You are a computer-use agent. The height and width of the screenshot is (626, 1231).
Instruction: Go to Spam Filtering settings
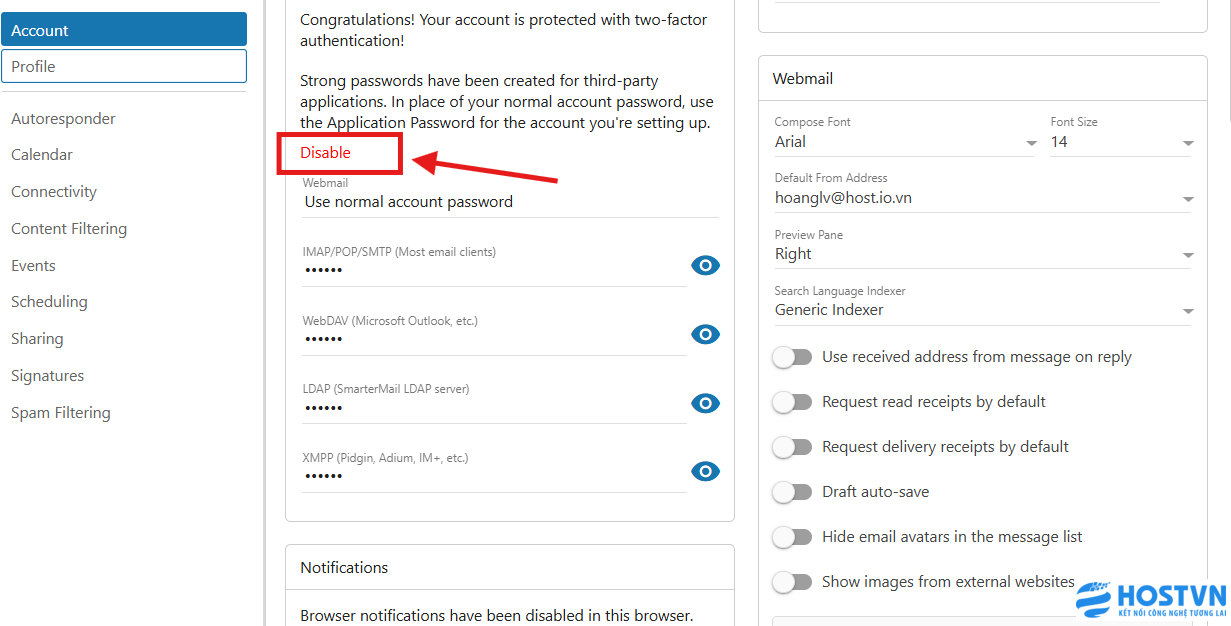click(x=61, y=413)
